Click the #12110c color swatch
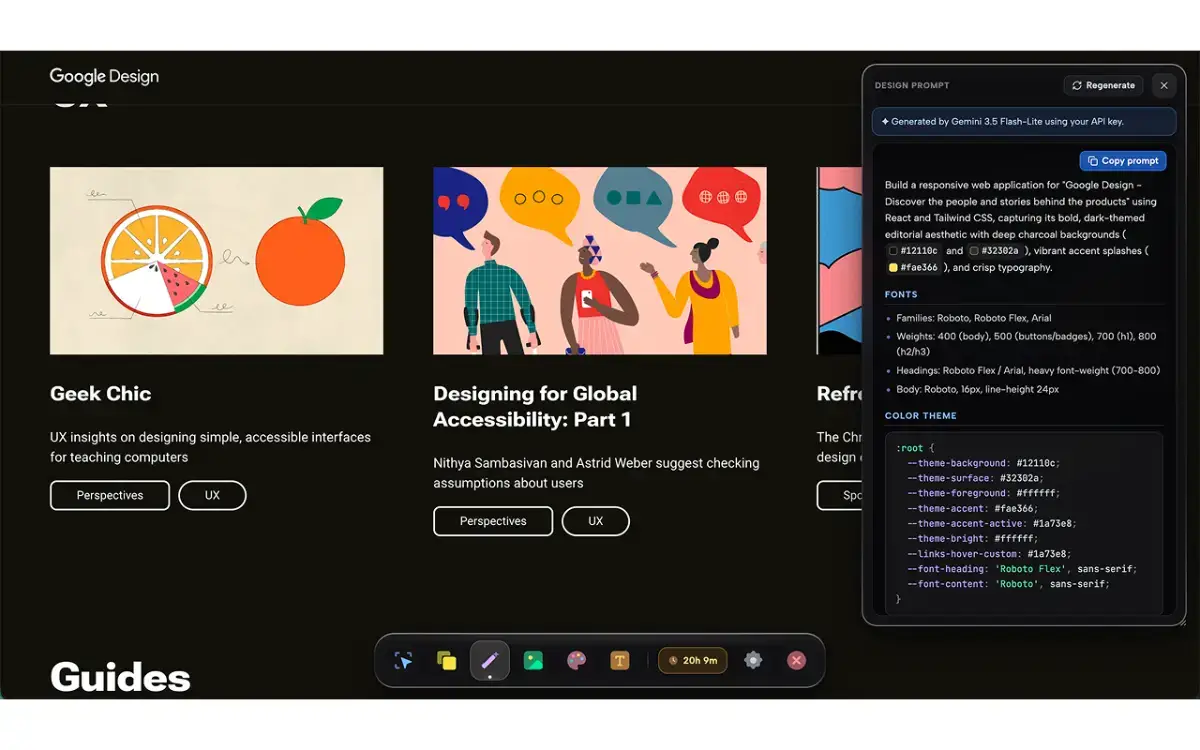Image resolution: width=1200 pixels, height=750 pixels. [893, 251]
